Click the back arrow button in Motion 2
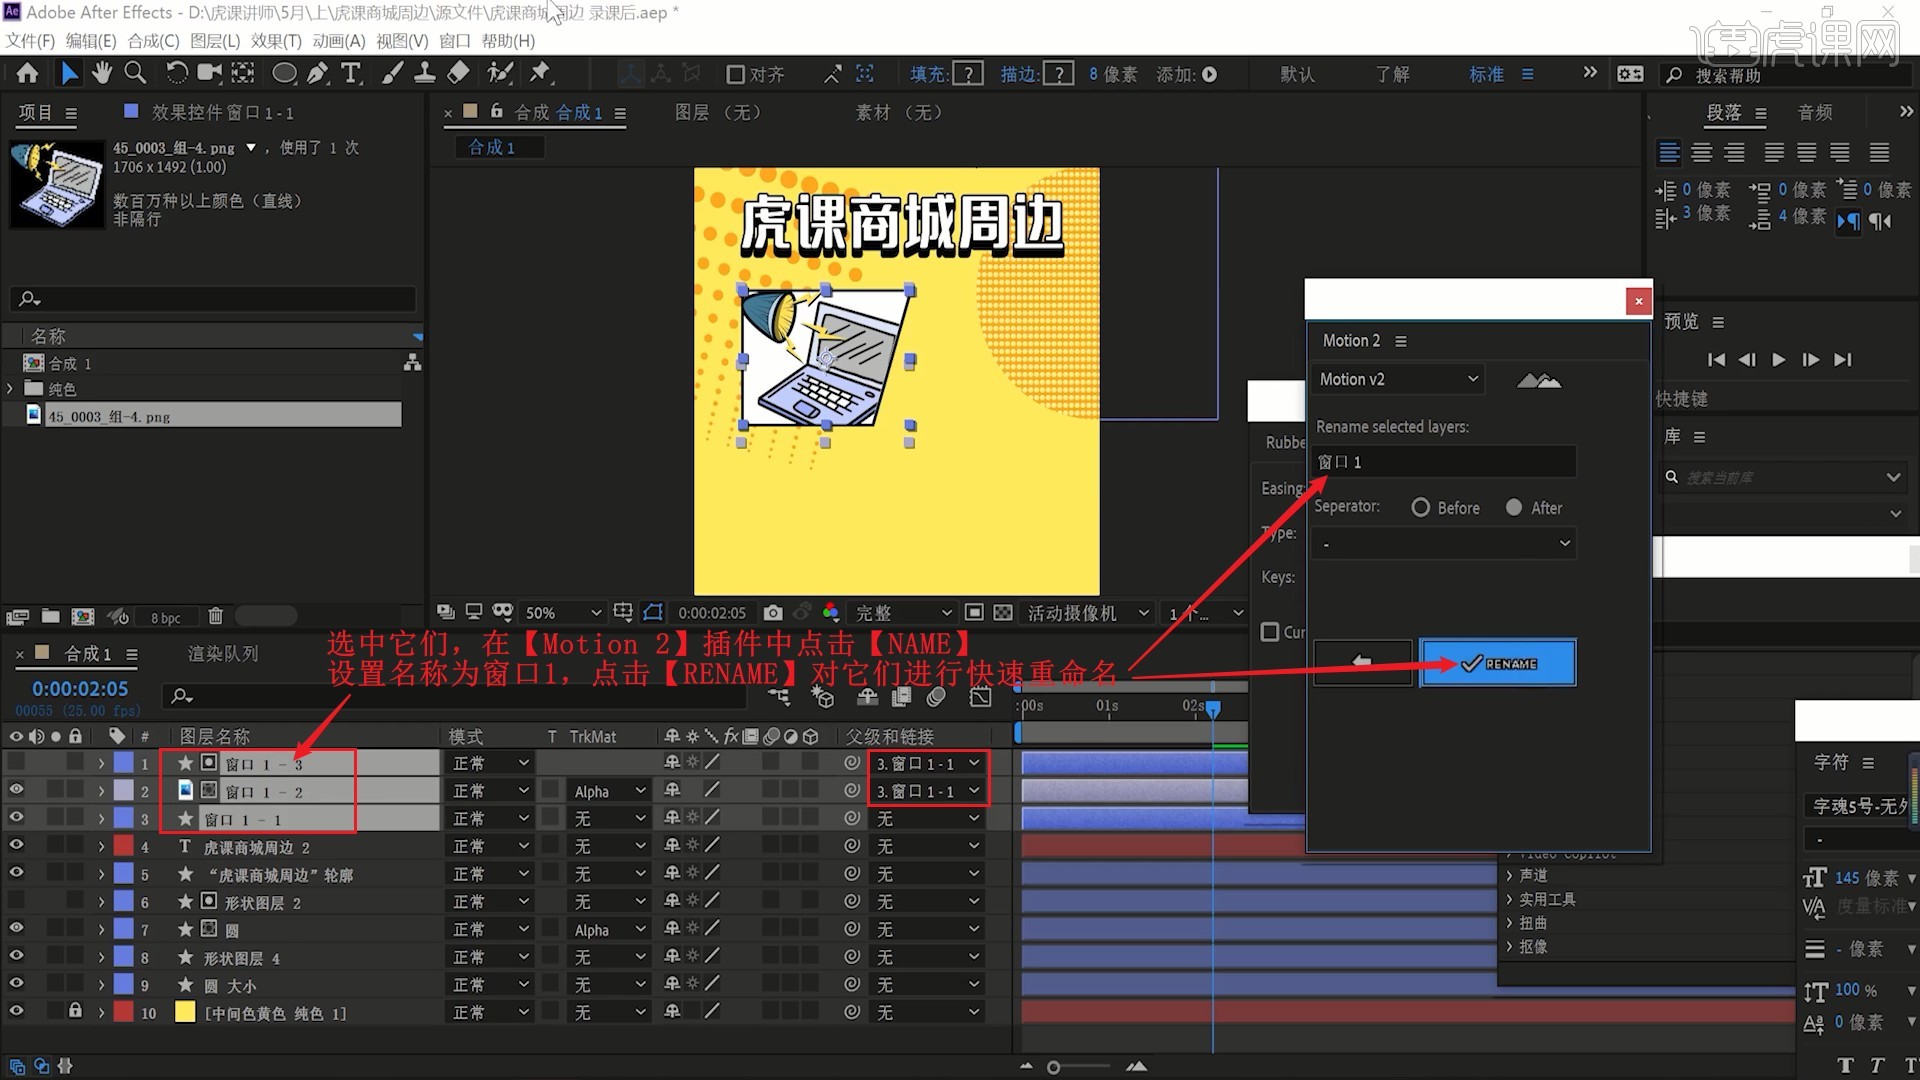The height and width of the screenshot is (1080, 1920). [x=1362, y=662]
